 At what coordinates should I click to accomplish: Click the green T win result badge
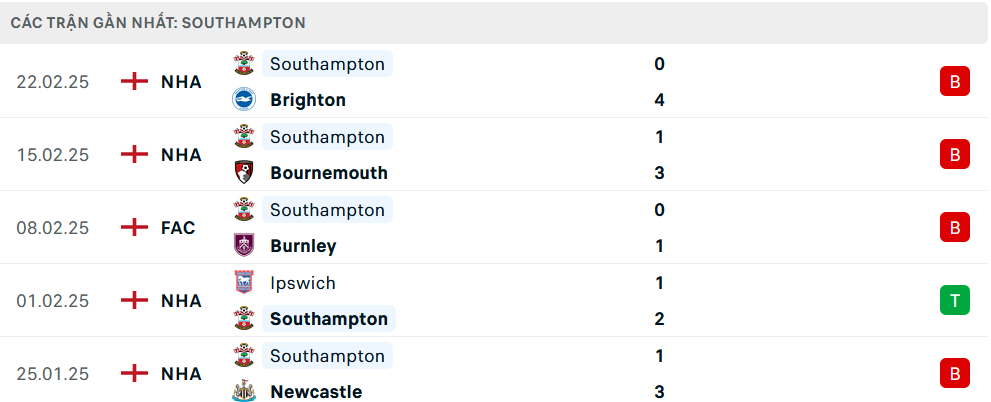coord(954,300)
